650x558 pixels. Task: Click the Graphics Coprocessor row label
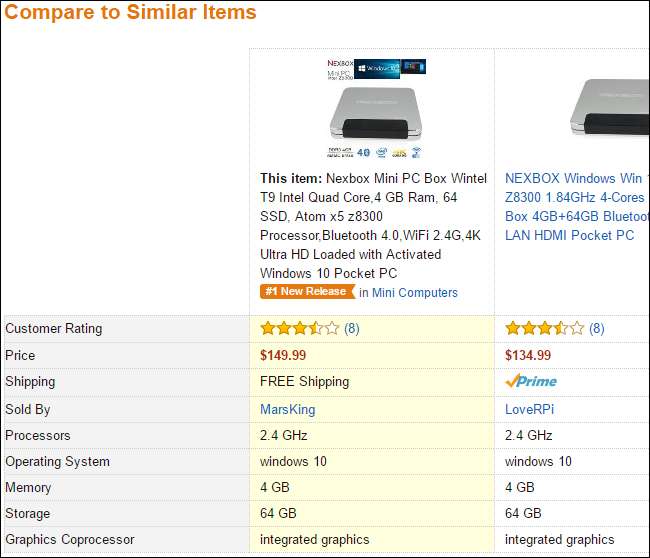pyautogui.click(x=70, y=540)
